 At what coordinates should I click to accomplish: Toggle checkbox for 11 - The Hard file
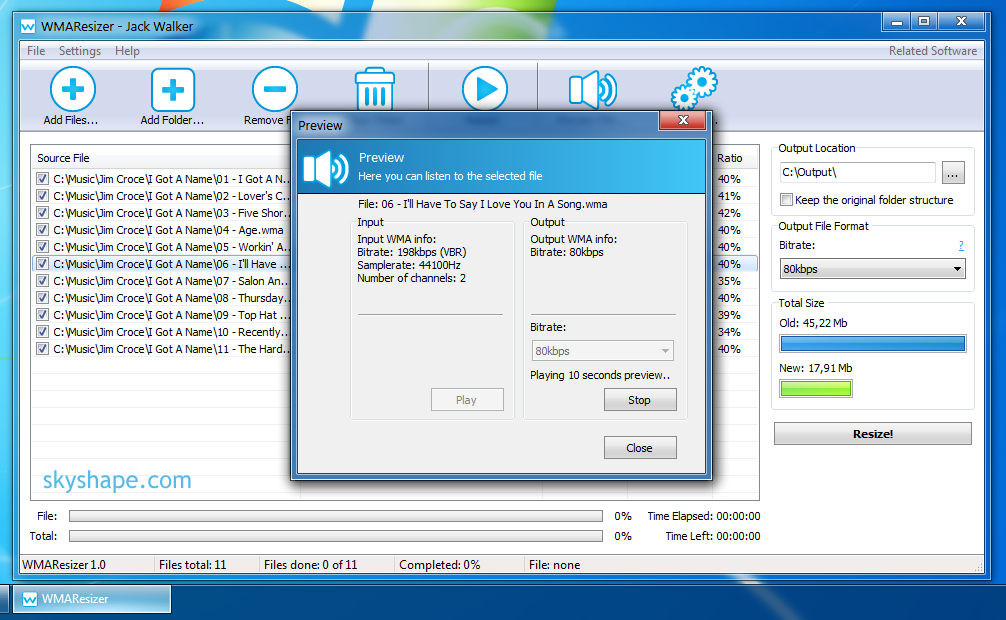tap(43, 349)
